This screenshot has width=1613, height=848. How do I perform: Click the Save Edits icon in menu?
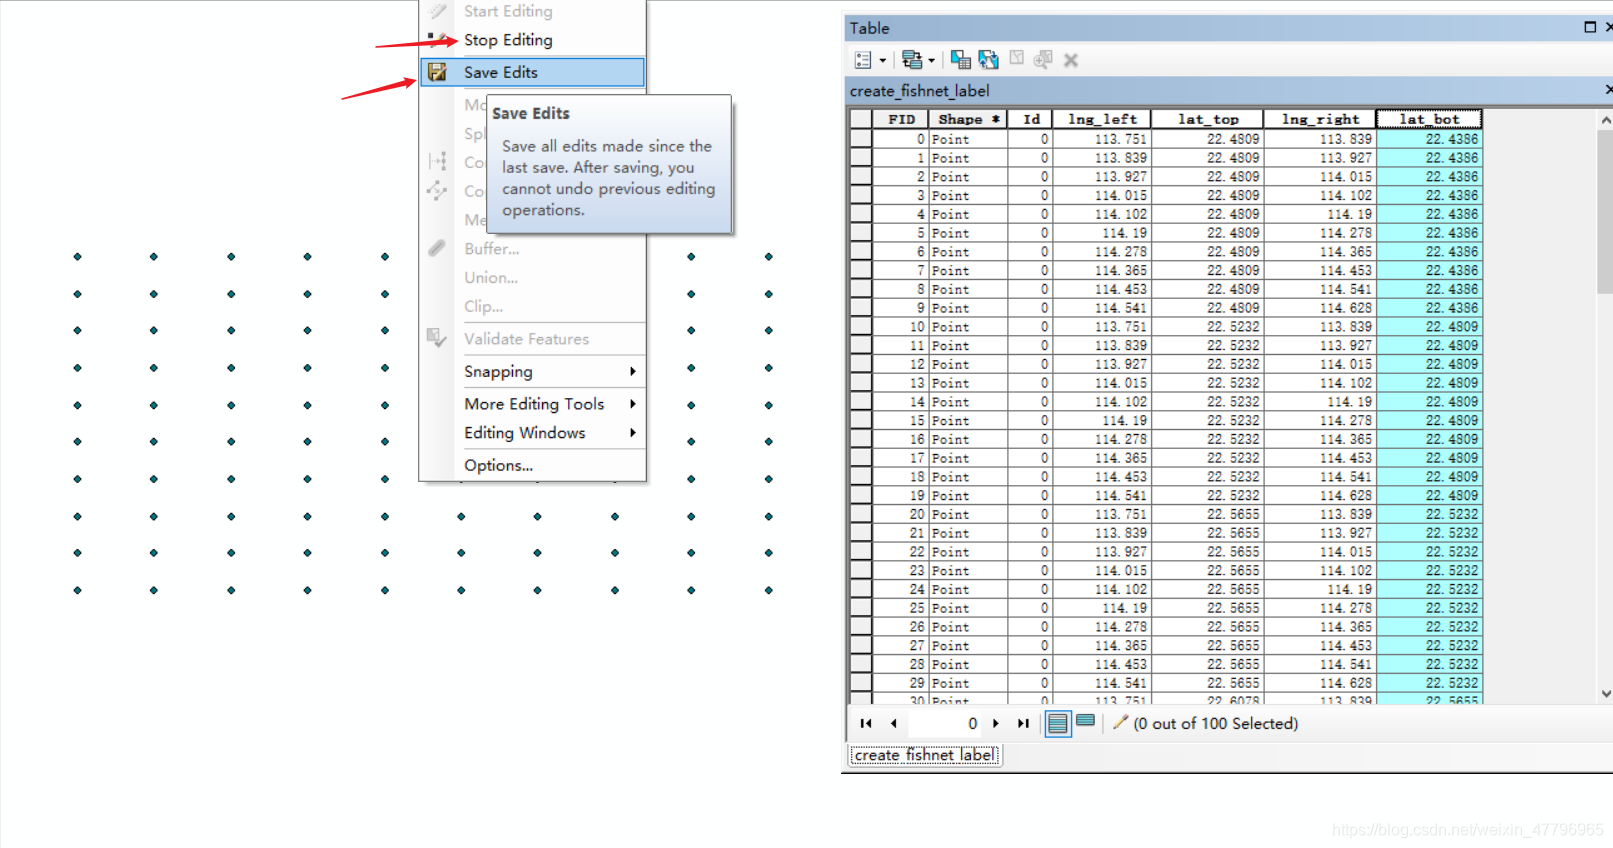[x=437, y=72]
